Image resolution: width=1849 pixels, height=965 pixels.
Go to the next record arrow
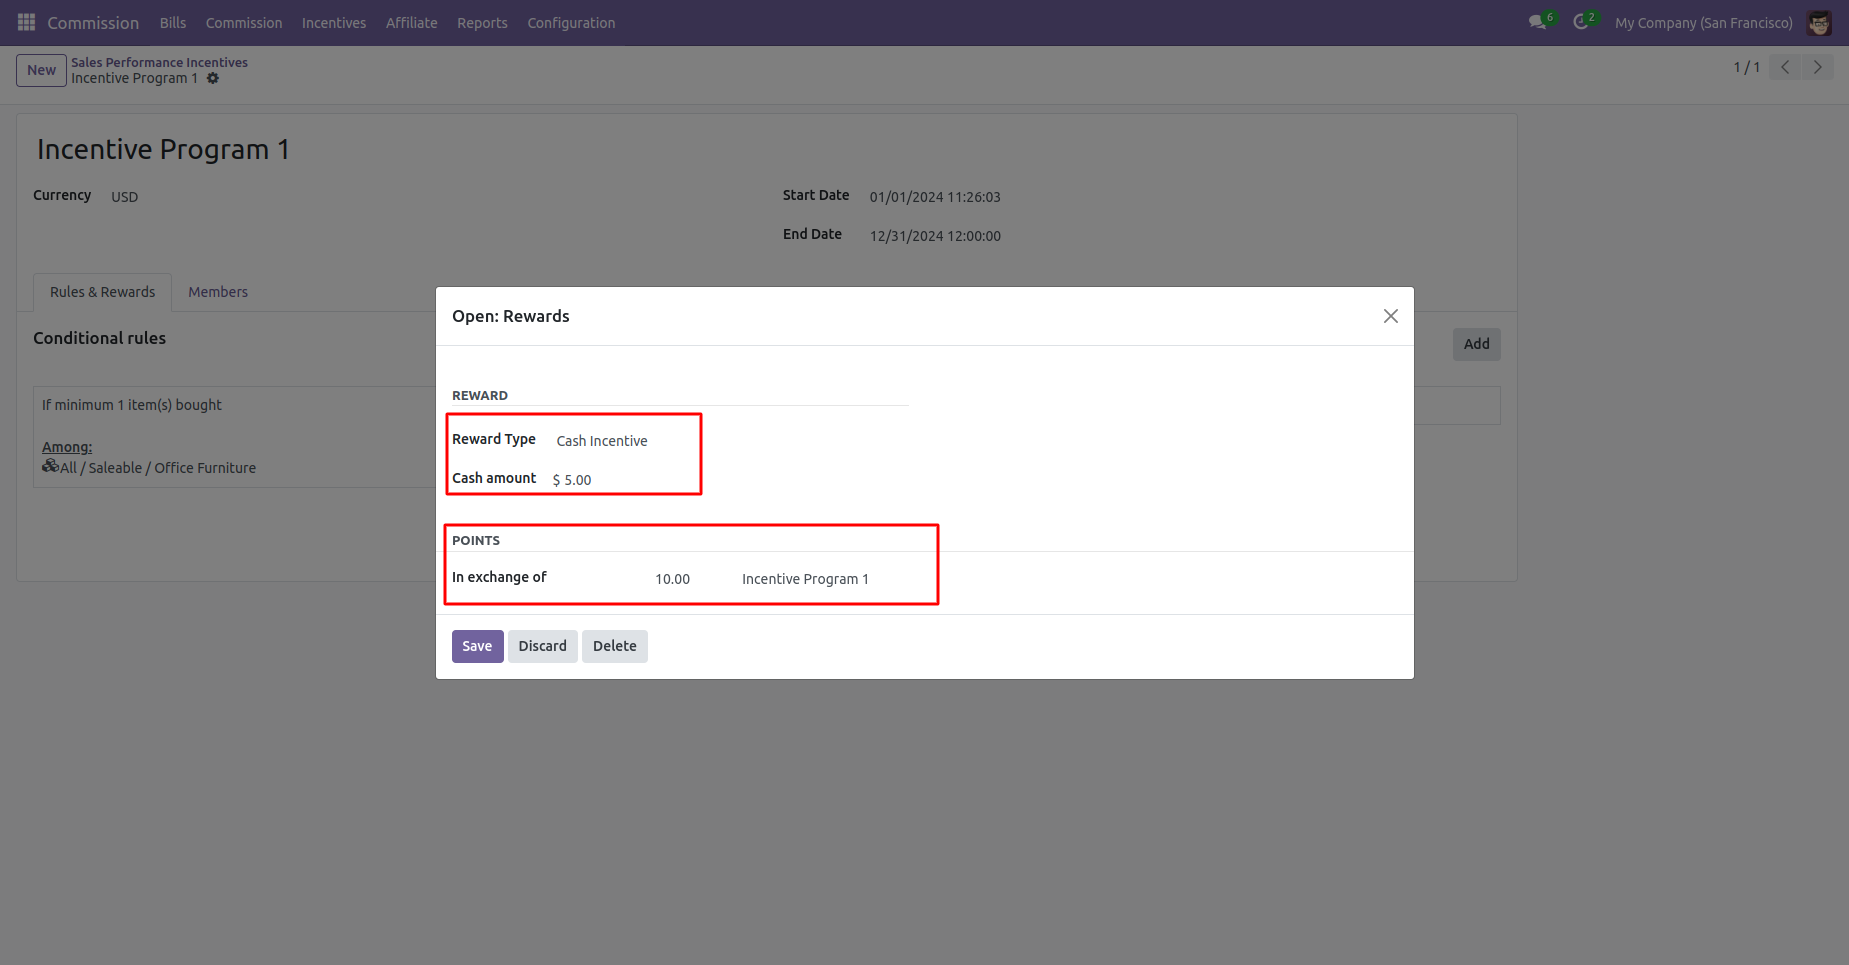pyautogui.click(x=1817, y=67)
